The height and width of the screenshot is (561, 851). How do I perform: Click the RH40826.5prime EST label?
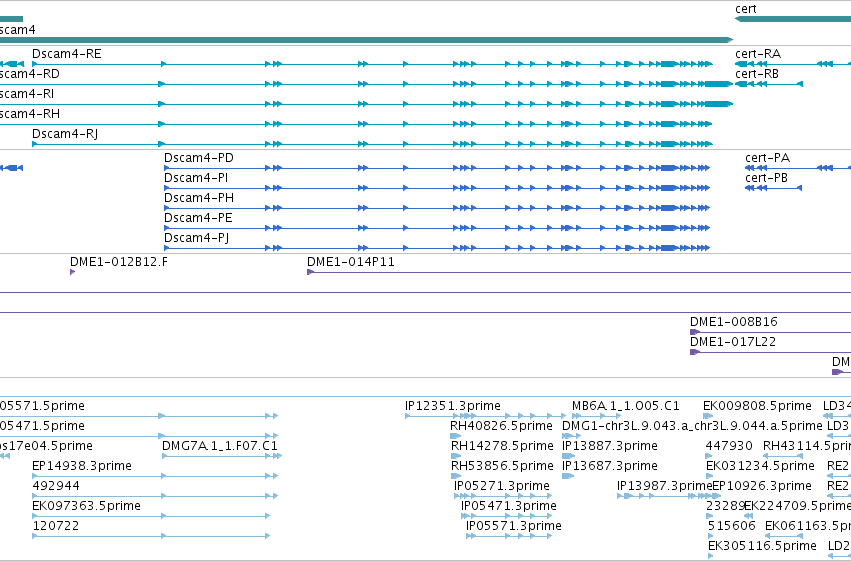pyautogui.click(x=501, y=426)
